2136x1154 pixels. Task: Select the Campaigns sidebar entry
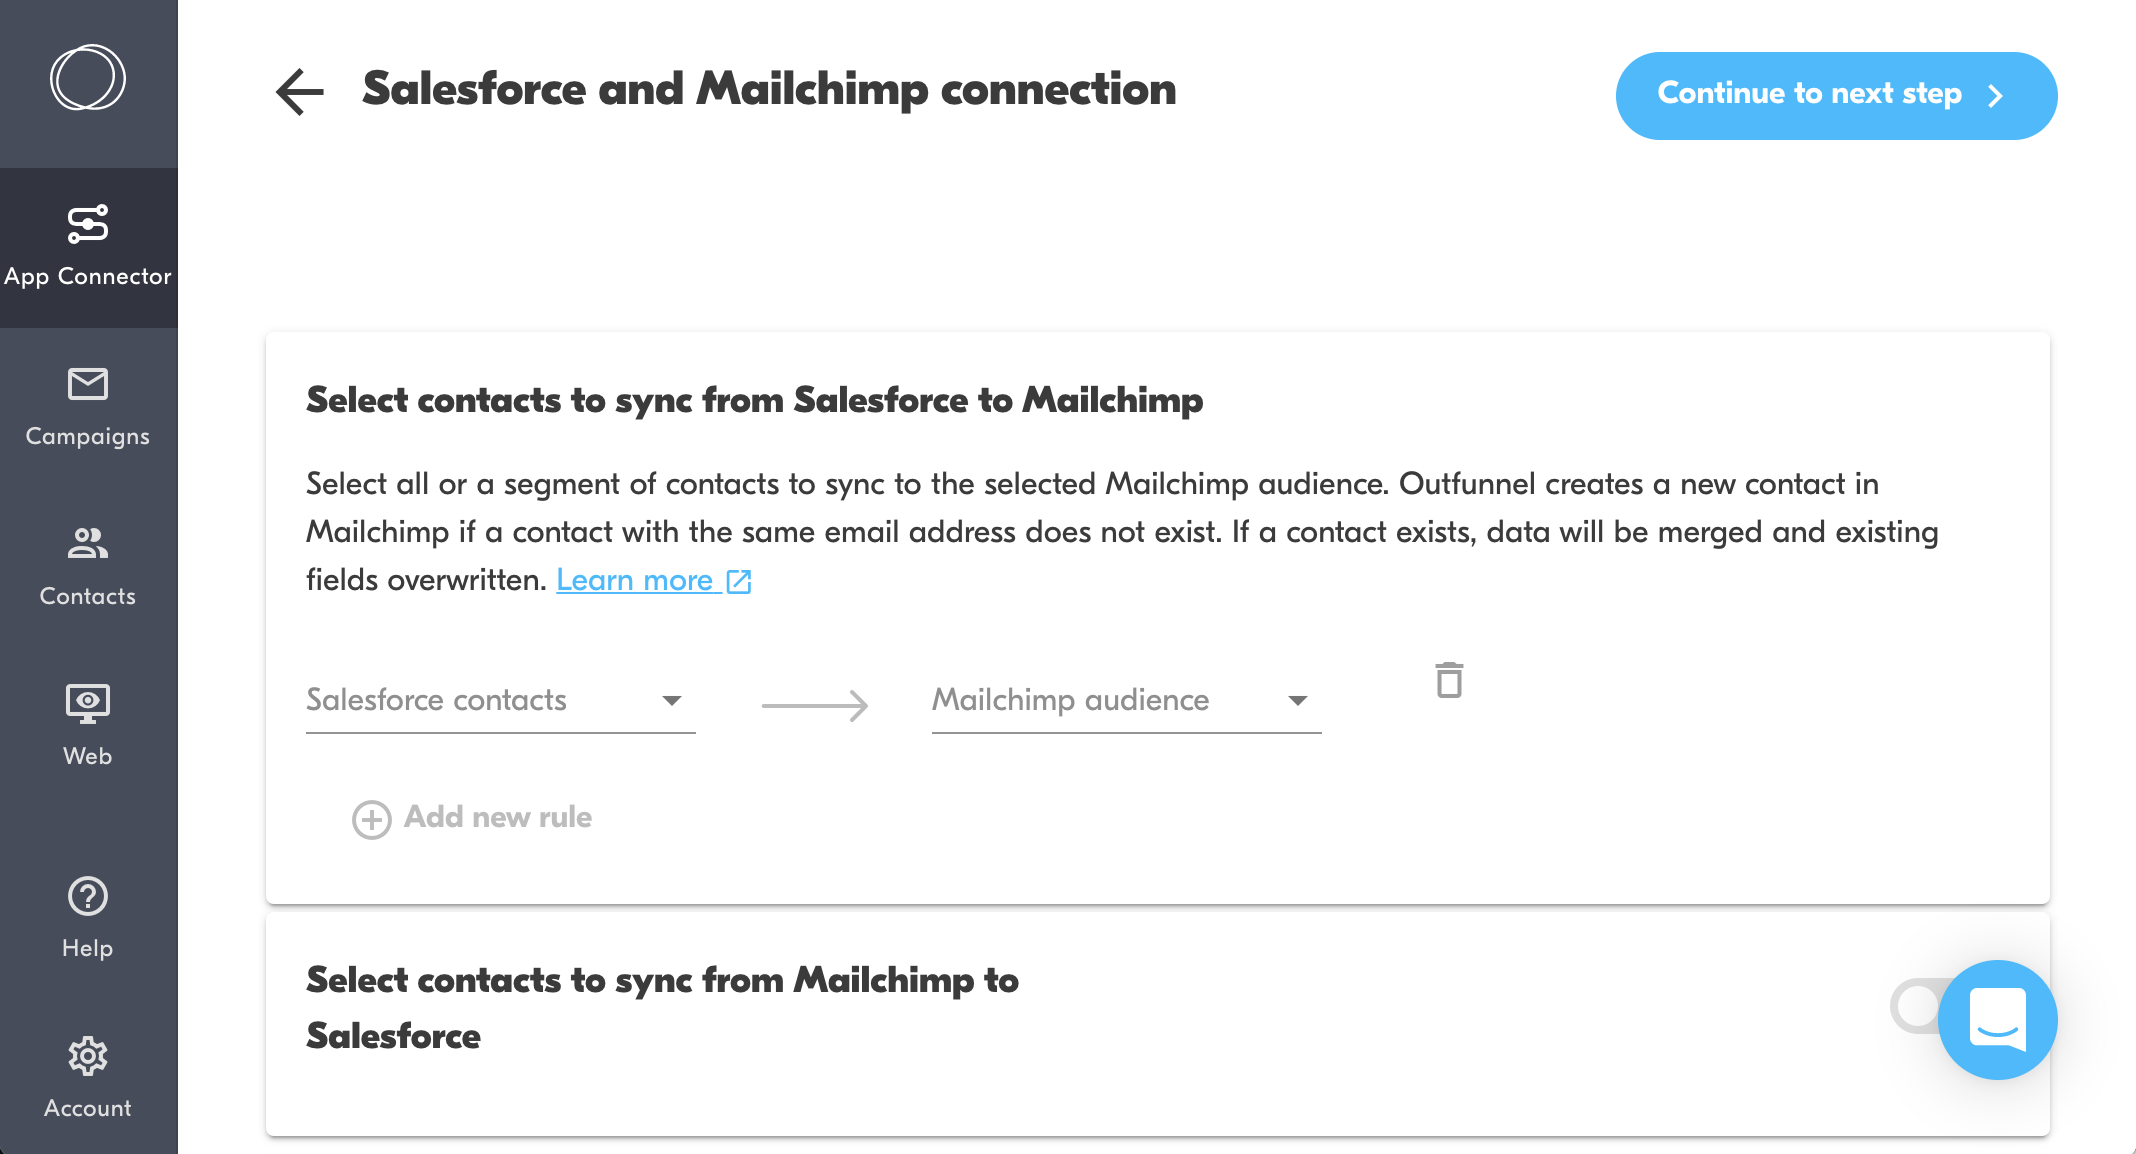[x=88, y=405]
